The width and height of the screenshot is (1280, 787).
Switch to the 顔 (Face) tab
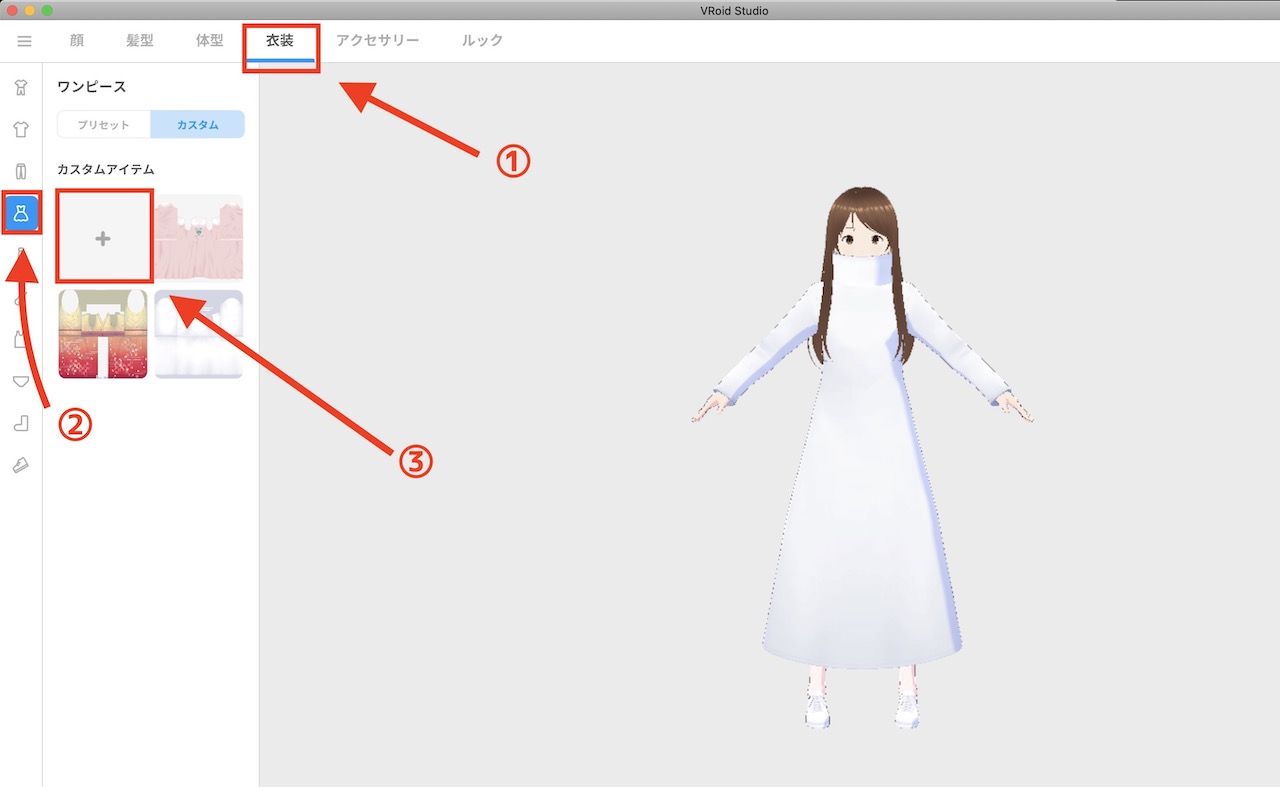76,41
